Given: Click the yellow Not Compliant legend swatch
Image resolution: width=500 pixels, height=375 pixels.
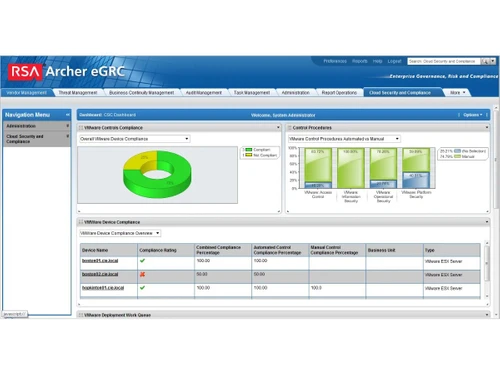Looking at the screenshot, I should (x=249, y=155).
